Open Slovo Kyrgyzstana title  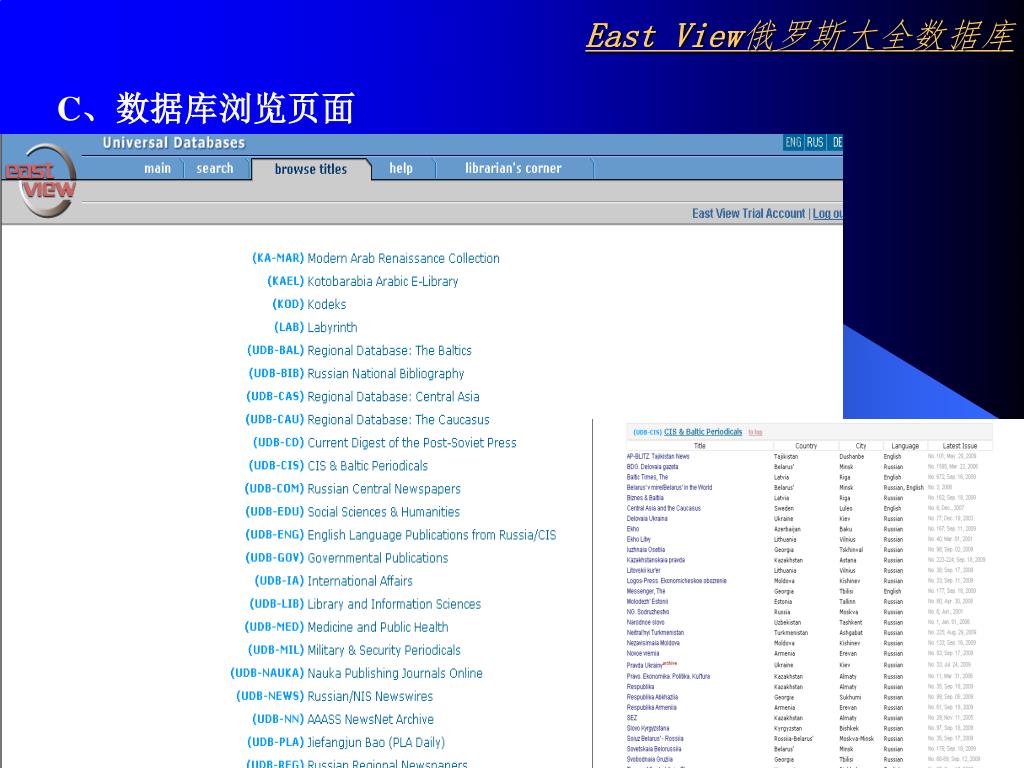(x=648, y=728)
